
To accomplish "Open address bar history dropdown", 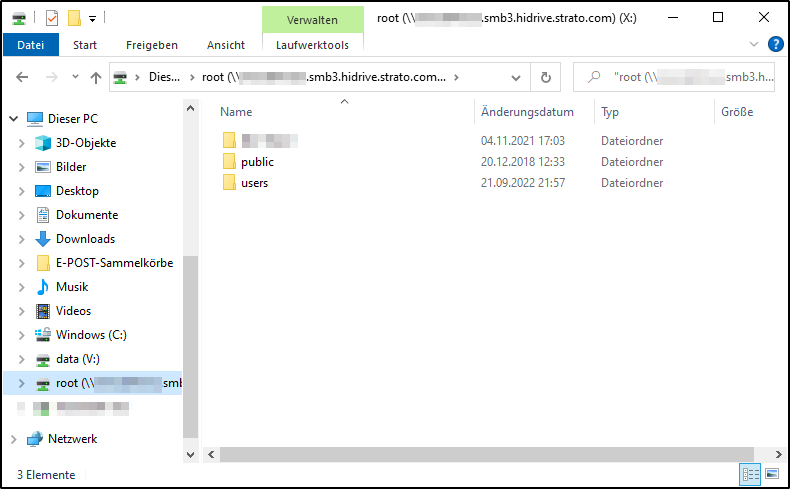I will tap(516, 78).
